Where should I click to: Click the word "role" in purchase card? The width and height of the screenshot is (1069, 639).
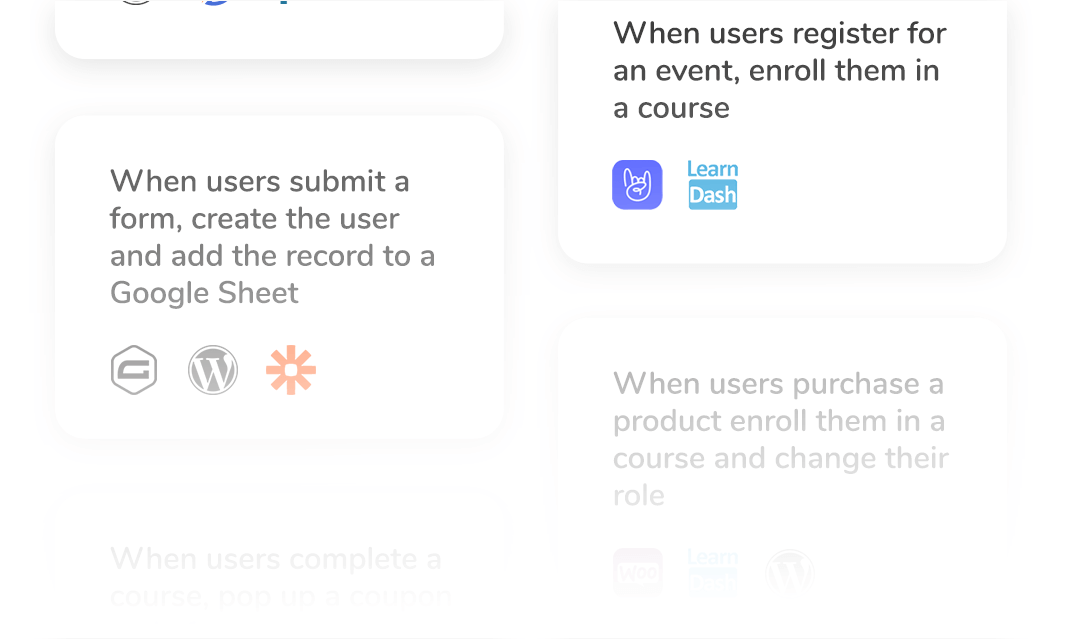(639, 496)
